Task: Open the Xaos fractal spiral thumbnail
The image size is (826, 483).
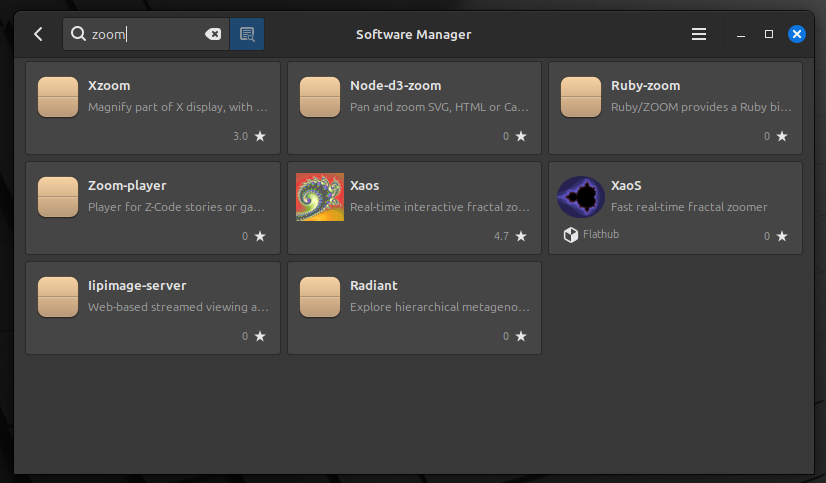Action: pyautogui.click(x=320, y=197)
